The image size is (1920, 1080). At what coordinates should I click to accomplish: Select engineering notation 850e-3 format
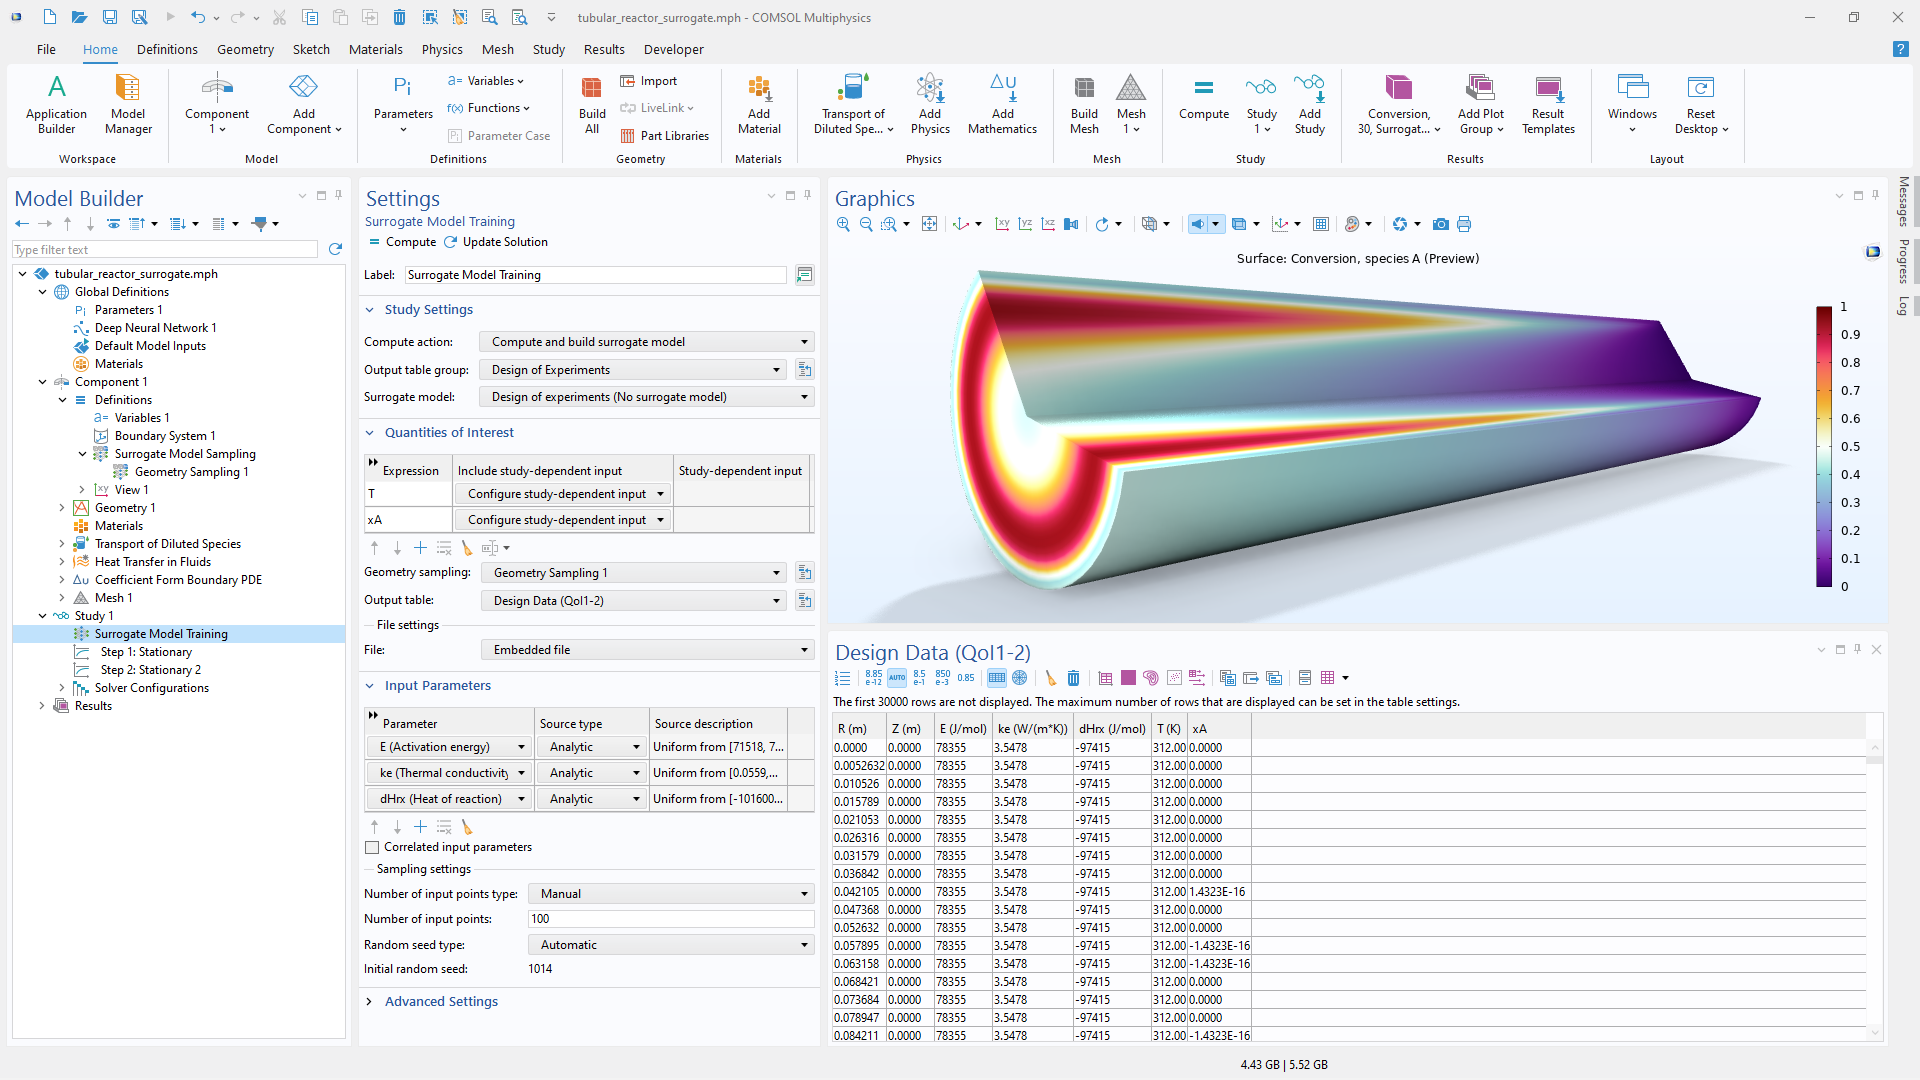click(x=942, y=678)
